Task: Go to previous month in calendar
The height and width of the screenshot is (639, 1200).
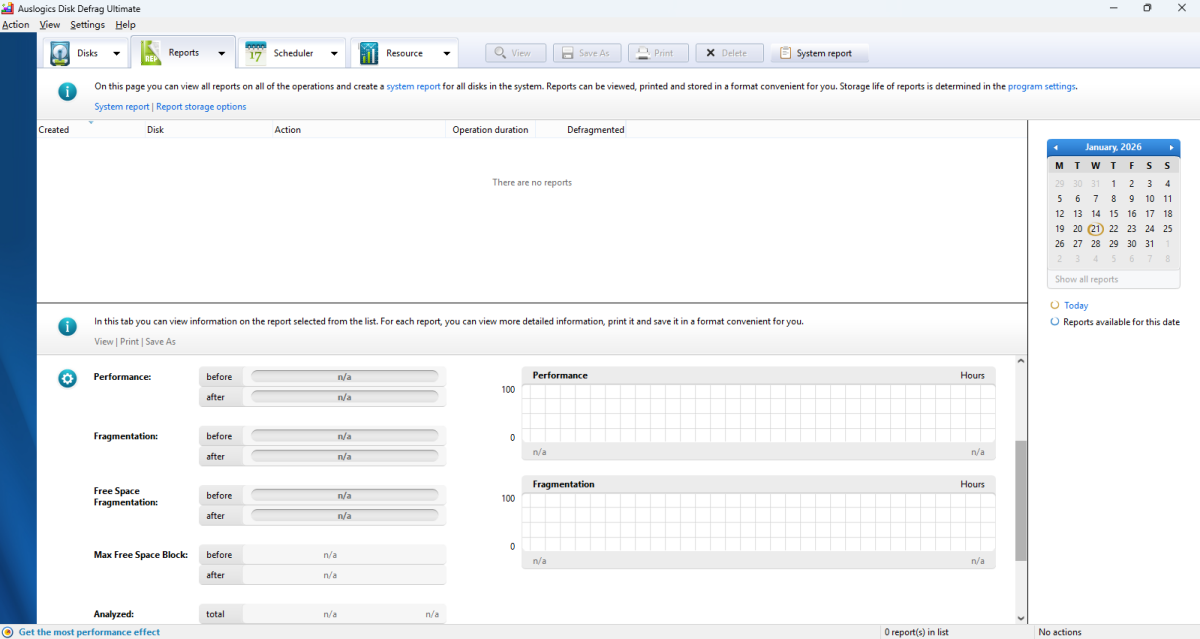Action: click(1056, 147)
